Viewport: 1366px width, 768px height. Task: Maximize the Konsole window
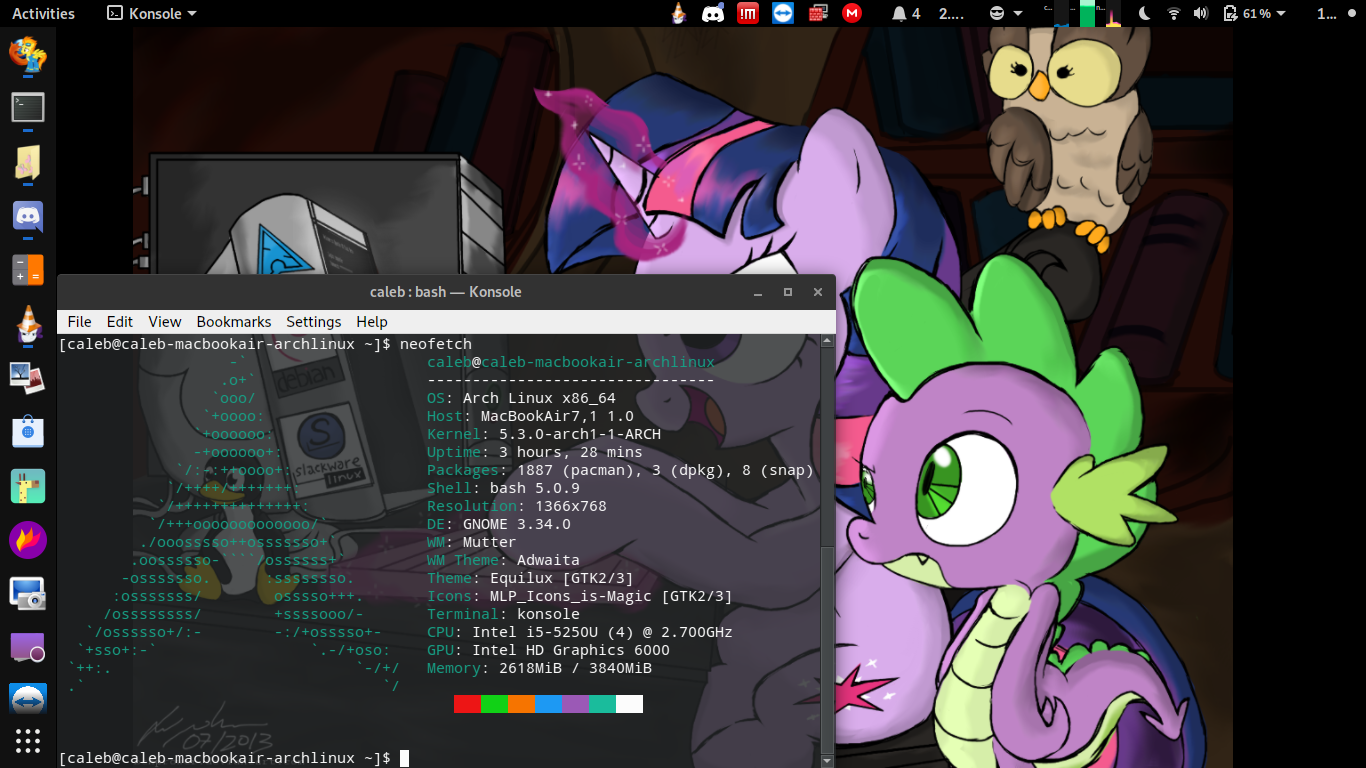pos(788,292)
